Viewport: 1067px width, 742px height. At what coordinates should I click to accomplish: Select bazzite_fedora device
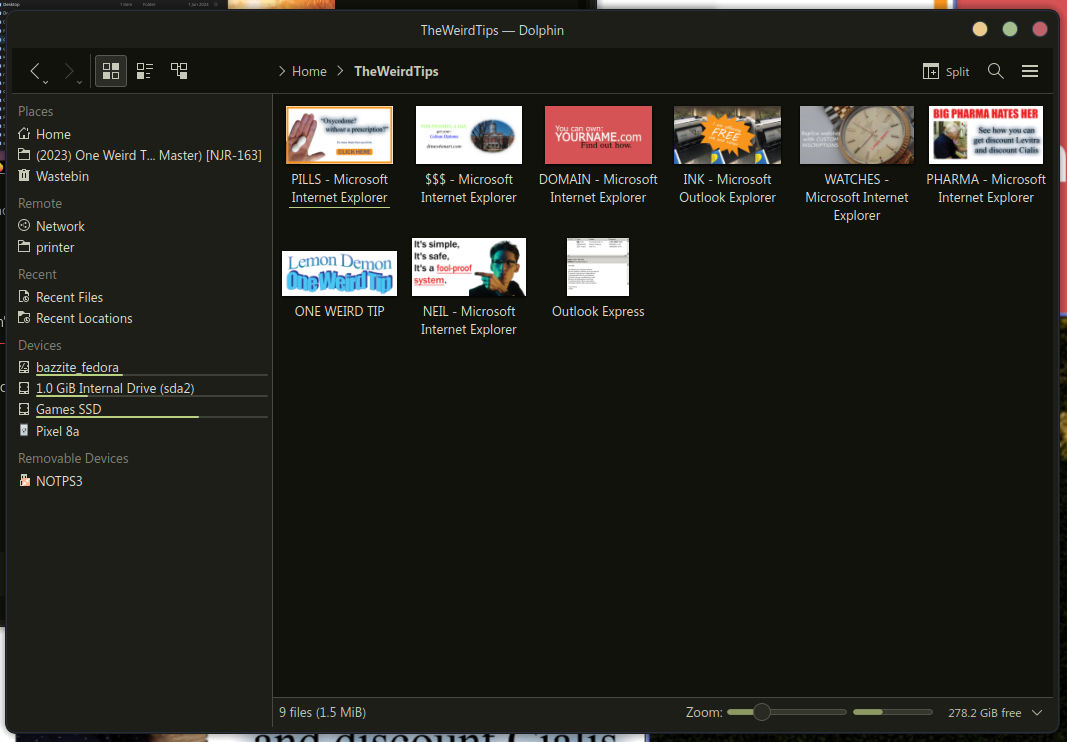click(x=142, y=368)
